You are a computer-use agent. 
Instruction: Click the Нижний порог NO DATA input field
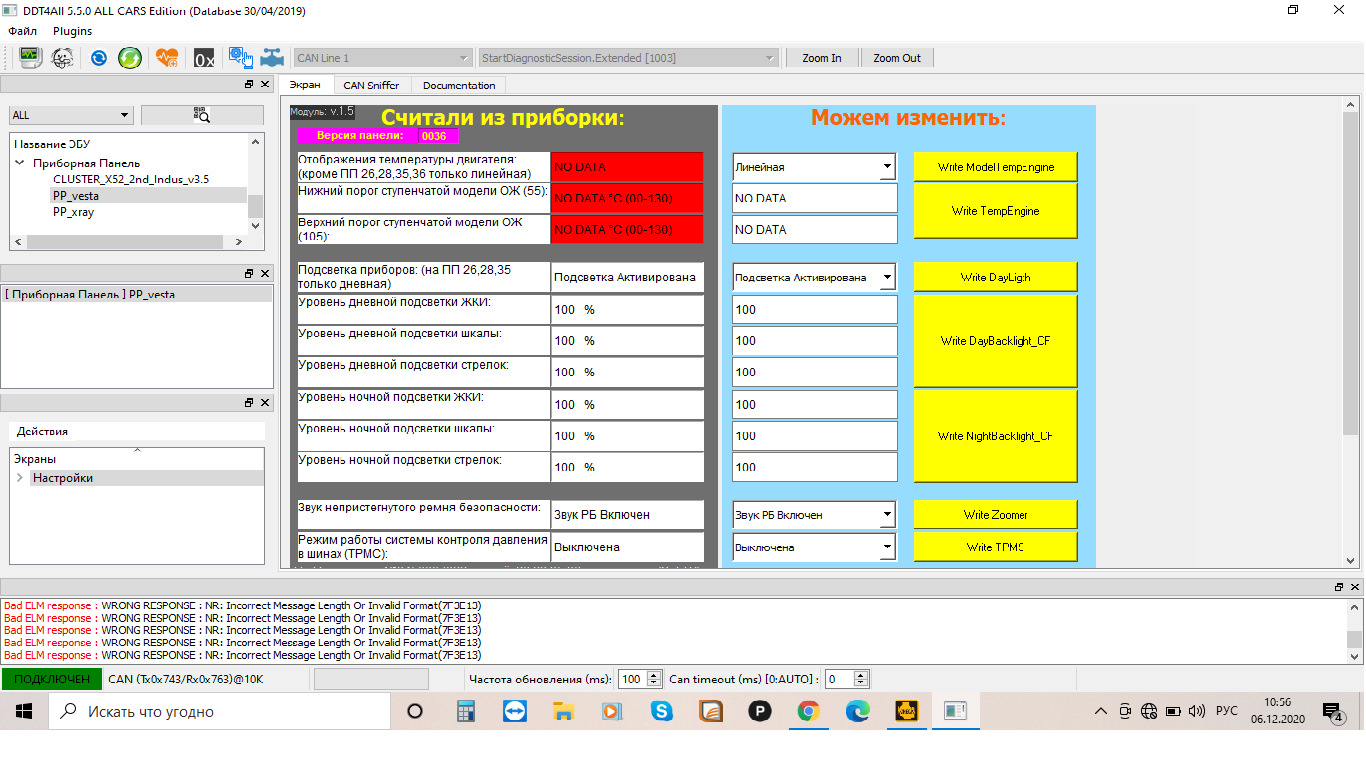814,198
